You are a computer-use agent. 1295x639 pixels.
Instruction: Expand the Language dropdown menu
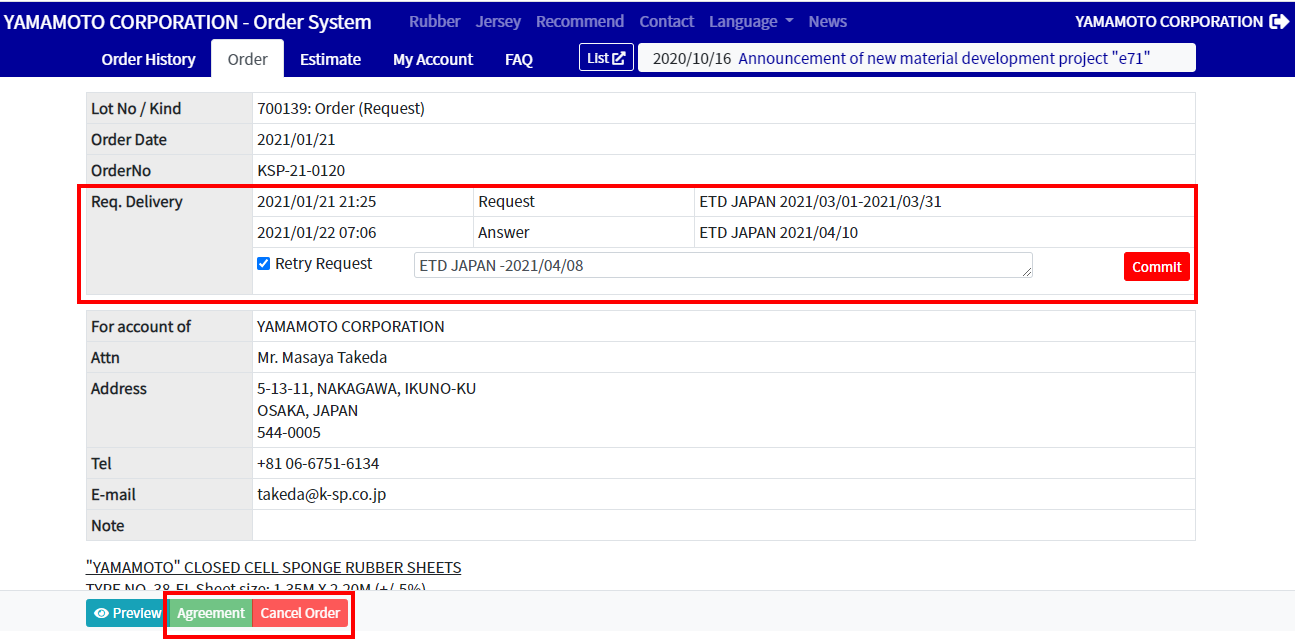pyautogui.click(x=751, y=22)
